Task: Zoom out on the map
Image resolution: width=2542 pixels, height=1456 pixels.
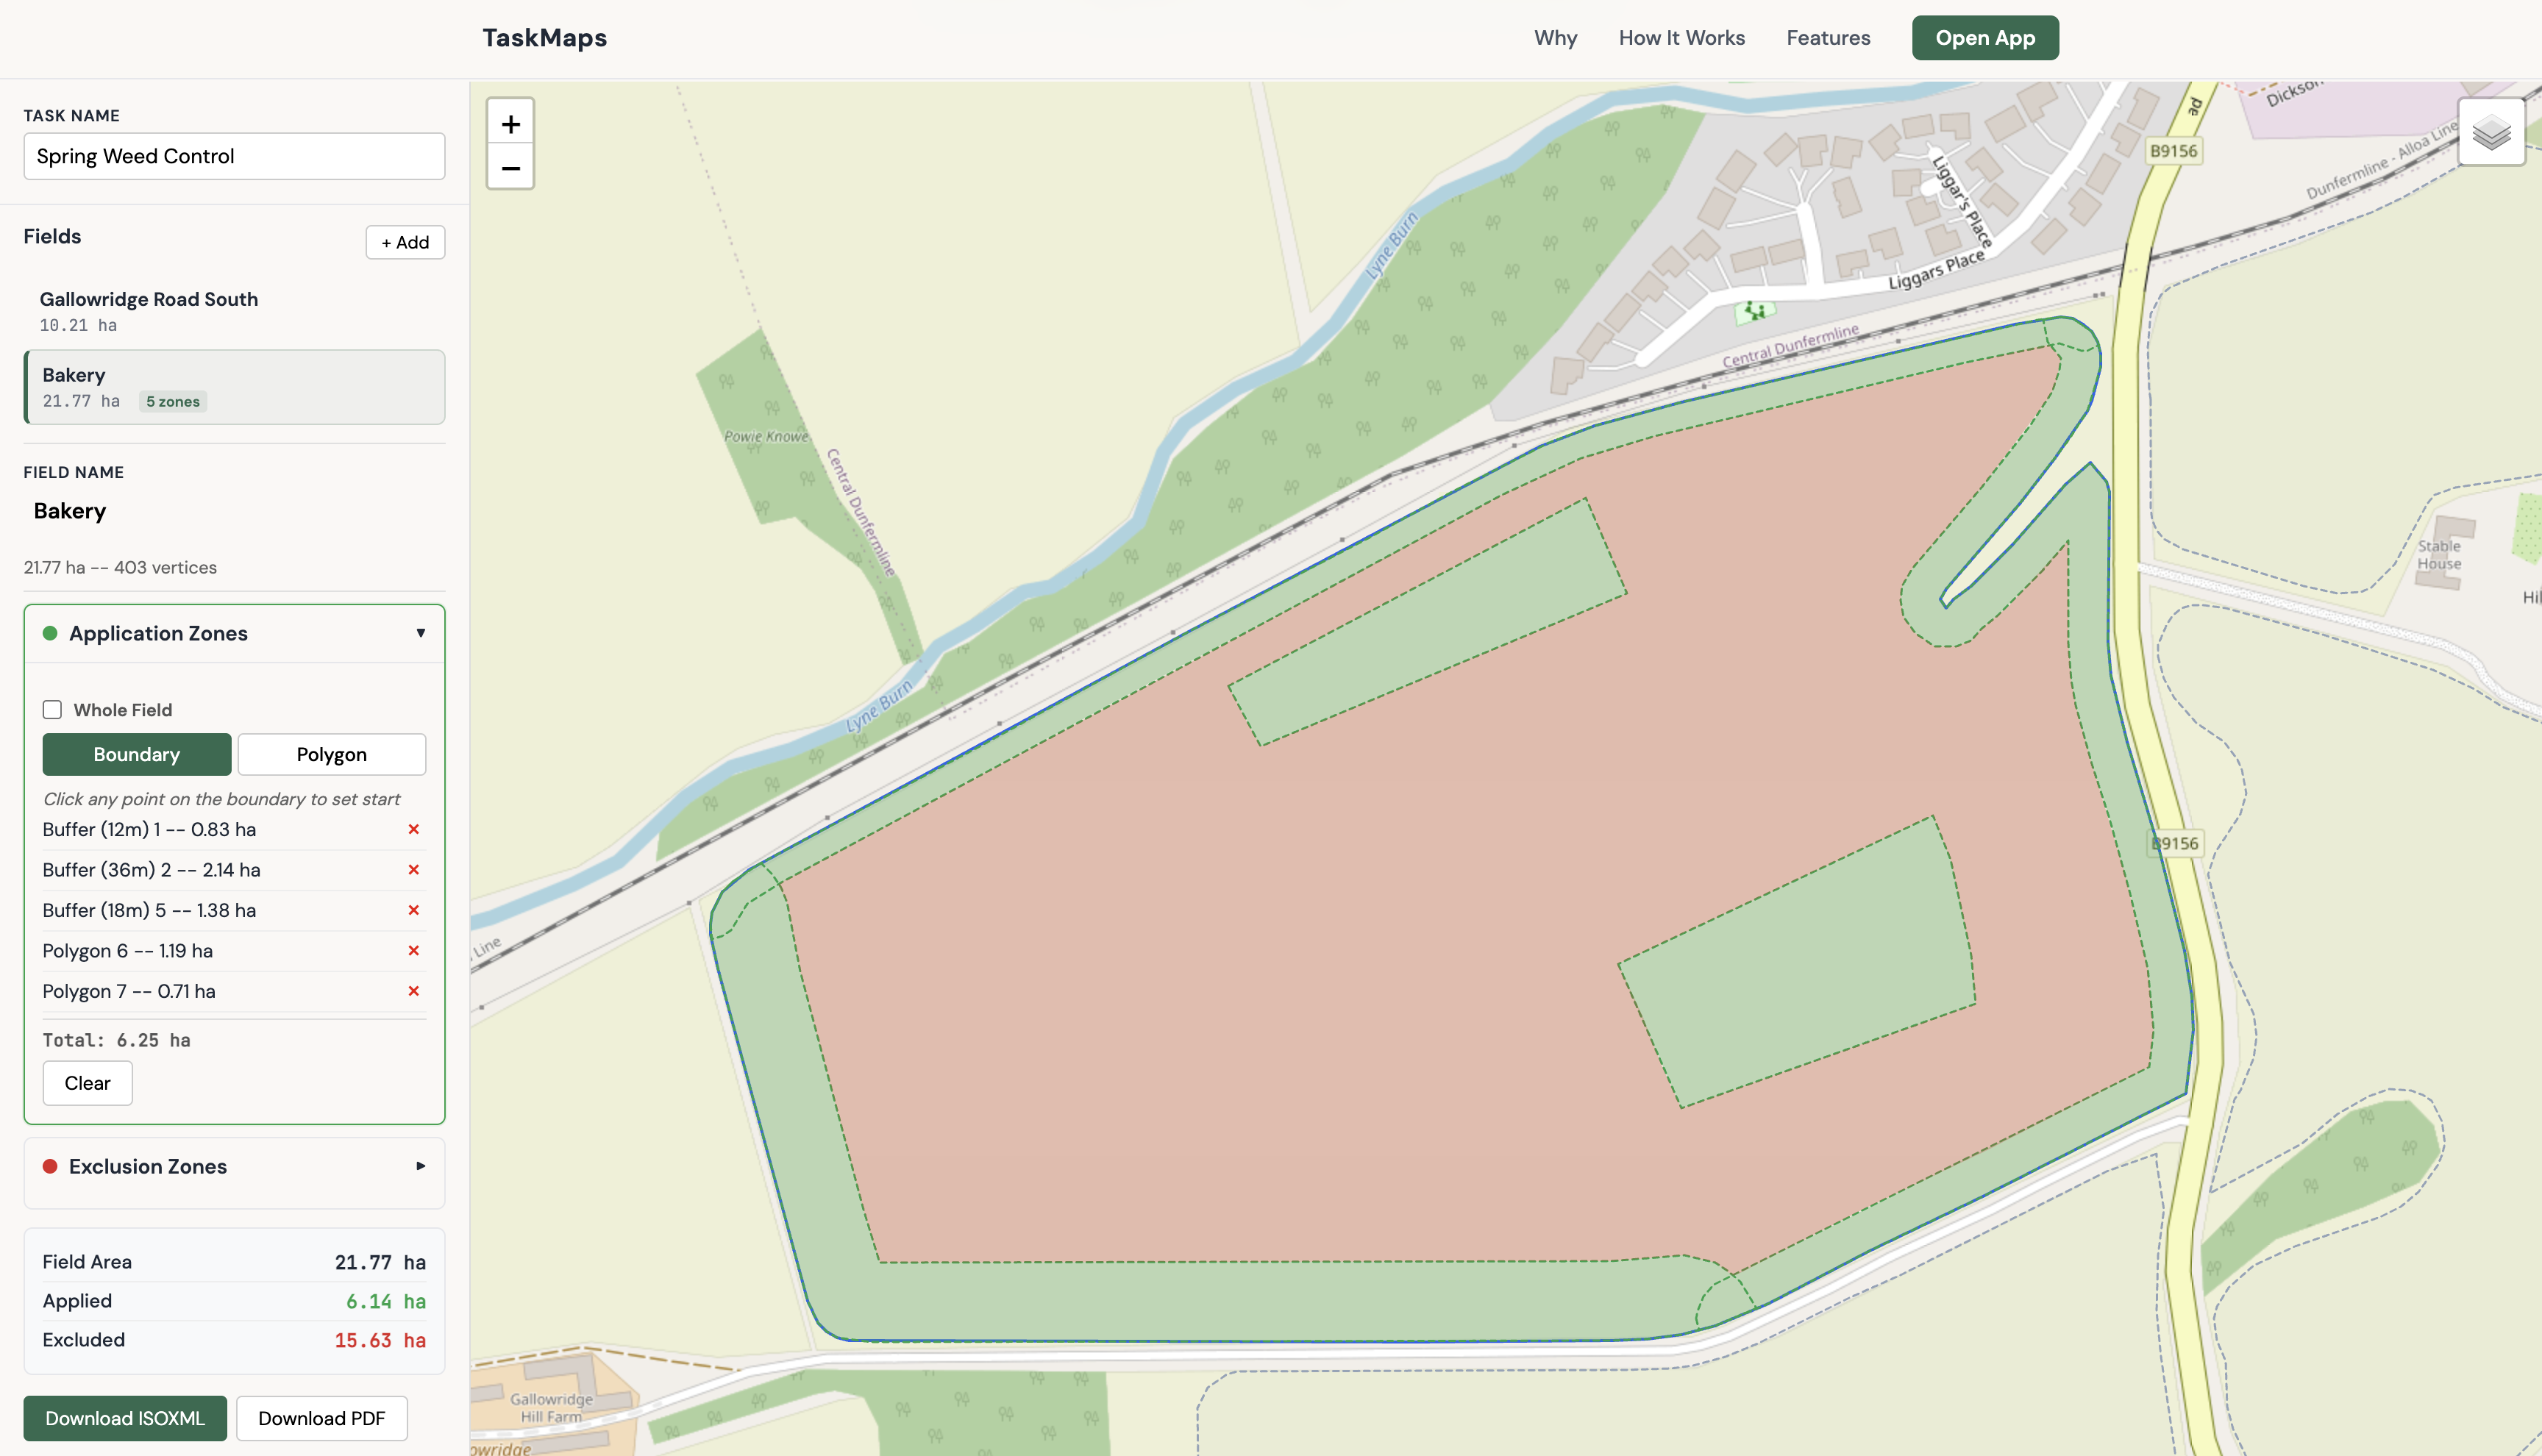Action: click(x=511, y=167)
